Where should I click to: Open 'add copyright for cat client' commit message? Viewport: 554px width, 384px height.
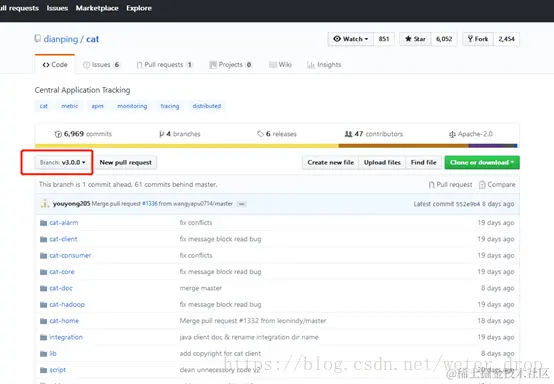tap(220, 353)
